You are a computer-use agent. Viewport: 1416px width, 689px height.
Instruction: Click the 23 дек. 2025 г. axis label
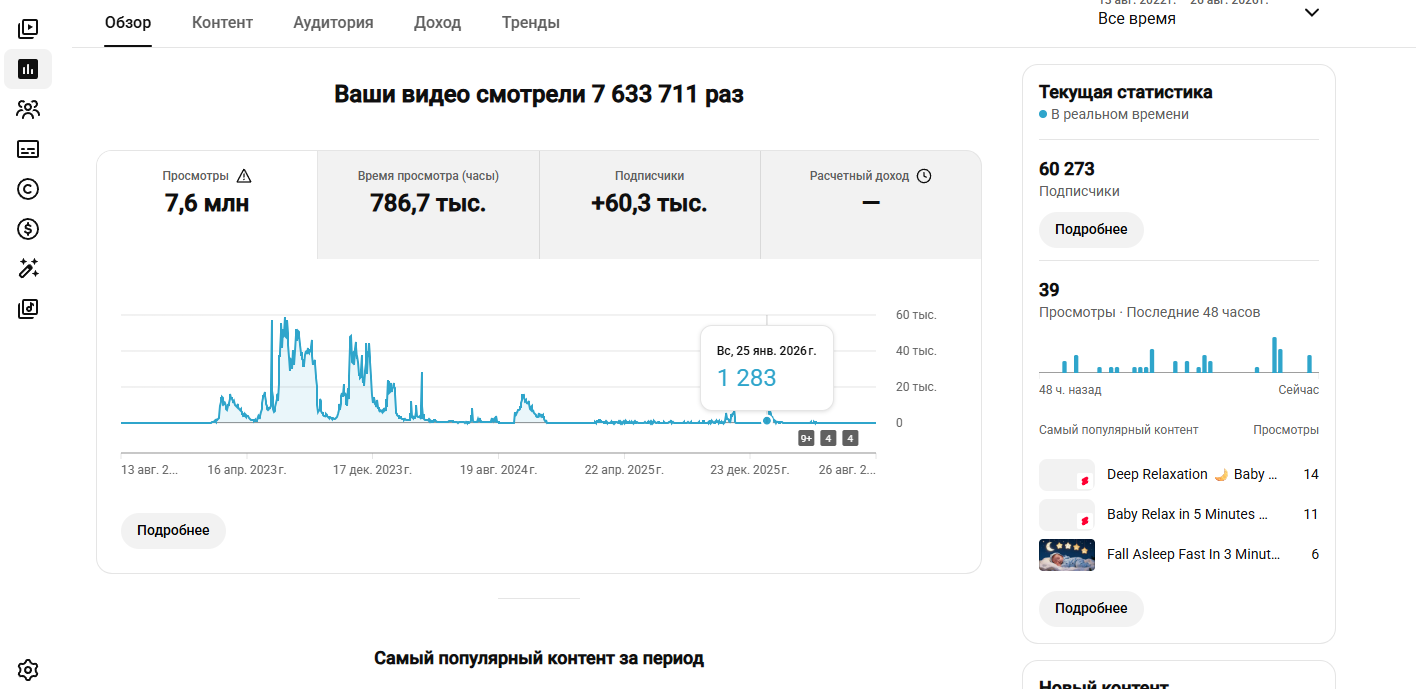click(750, 469)
